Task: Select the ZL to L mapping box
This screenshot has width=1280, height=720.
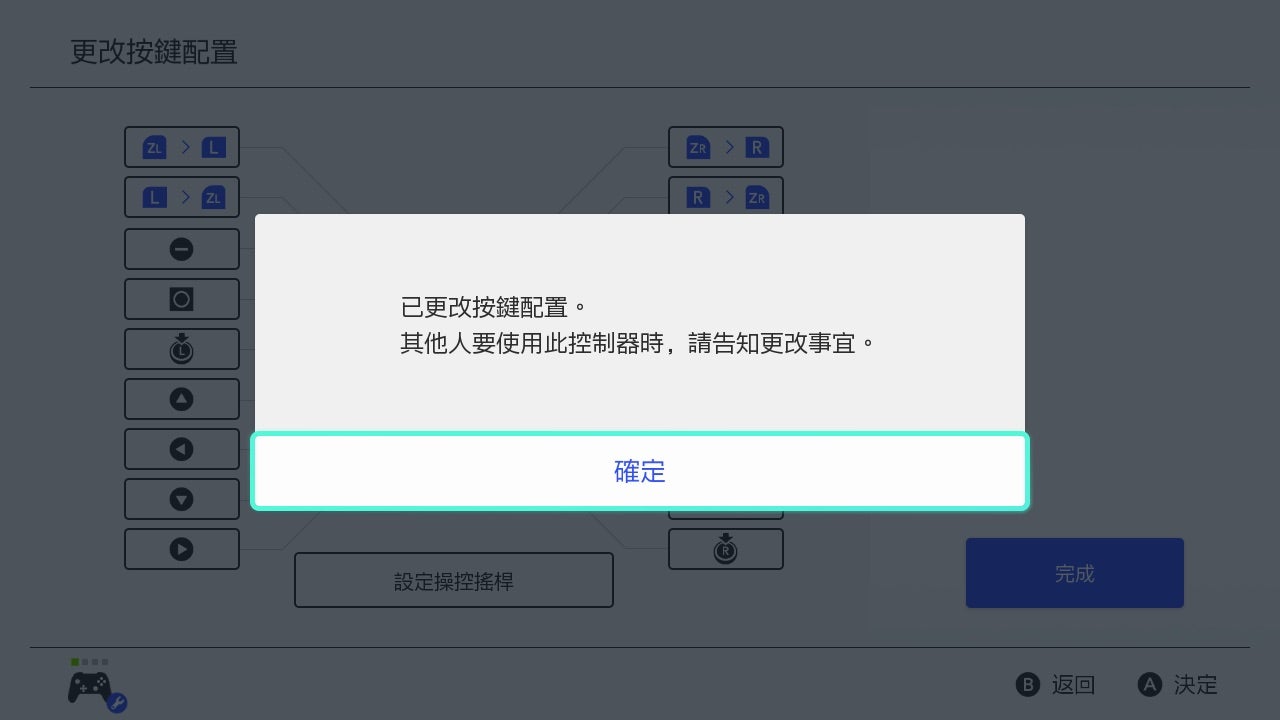Action: coord(182,148)
